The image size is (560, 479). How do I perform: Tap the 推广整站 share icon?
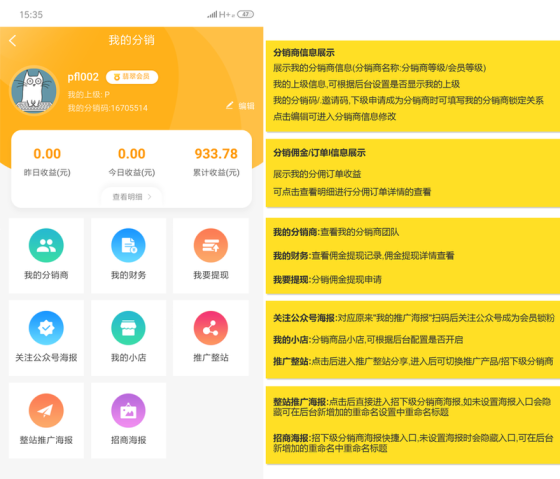pos(211,328)
